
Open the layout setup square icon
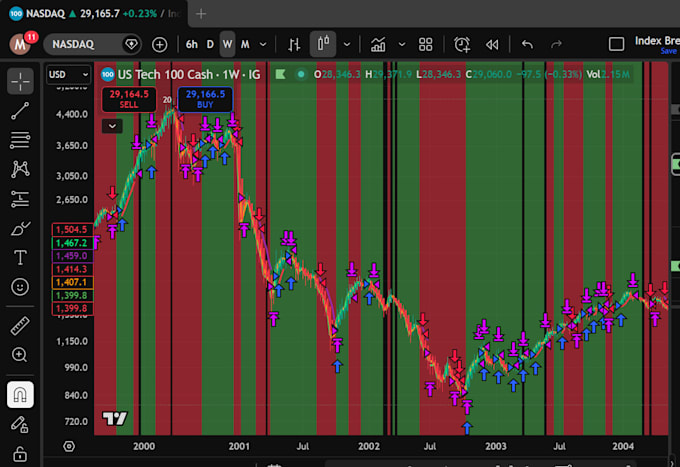tap(616, 44)
